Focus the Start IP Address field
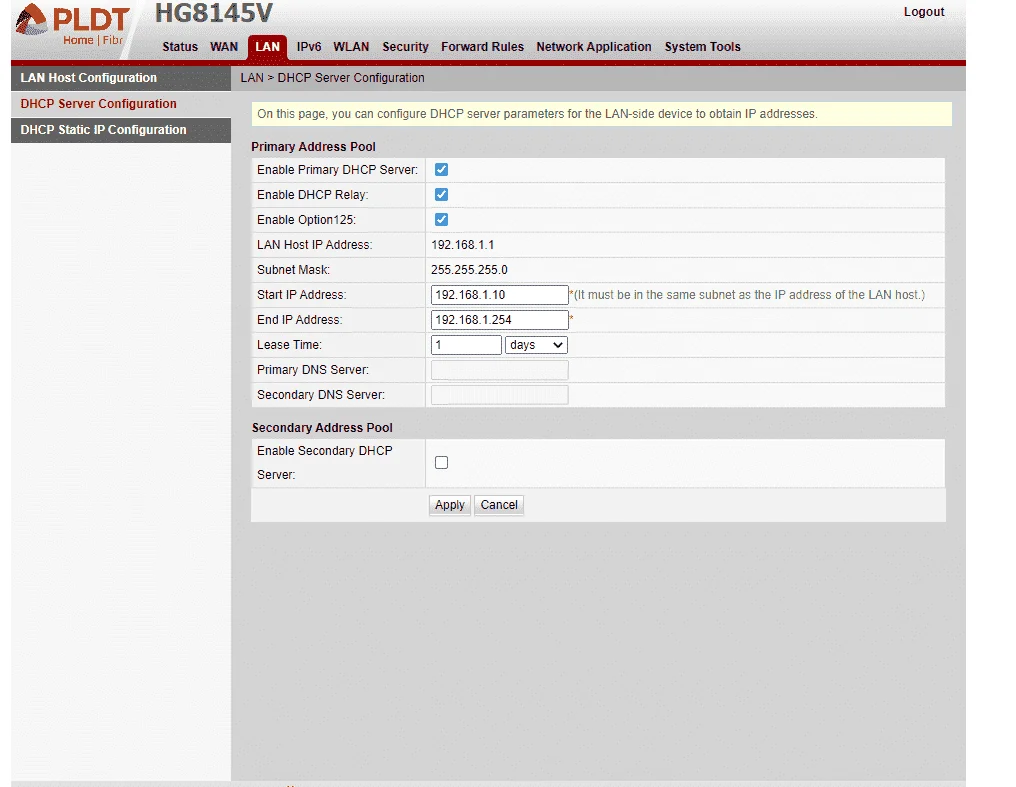This screenshot has width=1016, height=787. 500,295
